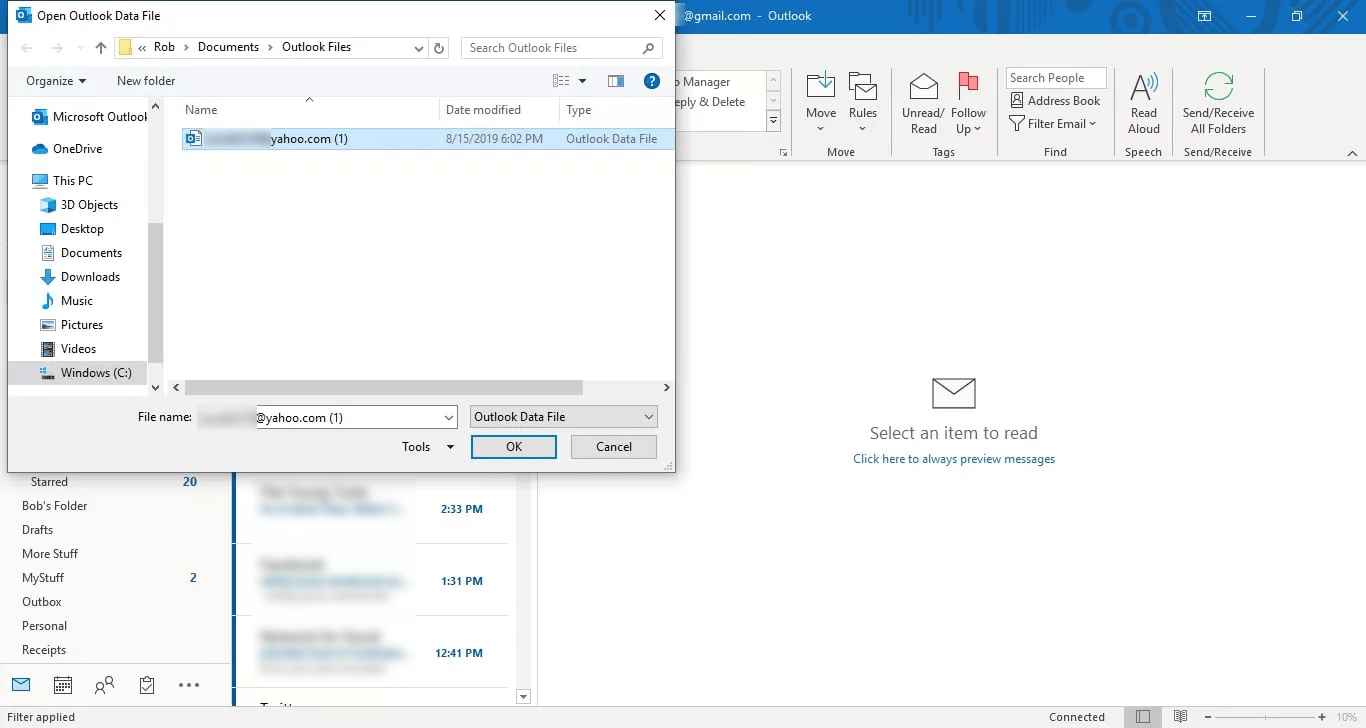Open recent locations dropdown beside forward arrow

tap(79, 48)
